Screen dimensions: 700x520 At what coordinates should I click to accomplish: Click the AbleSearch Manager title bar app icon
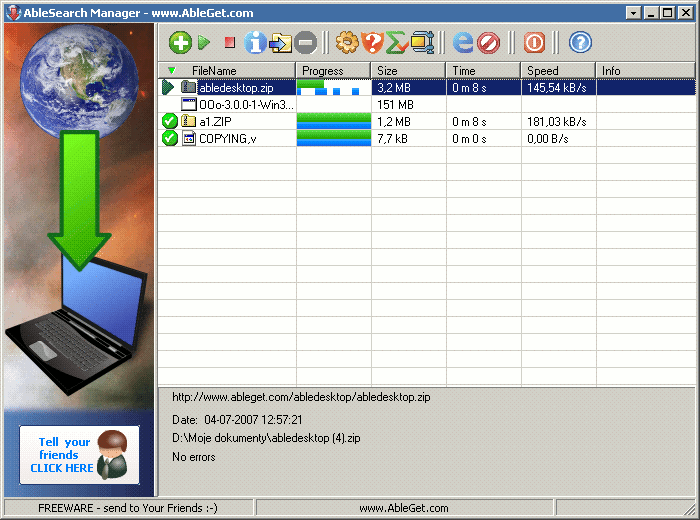coord(13,13)
